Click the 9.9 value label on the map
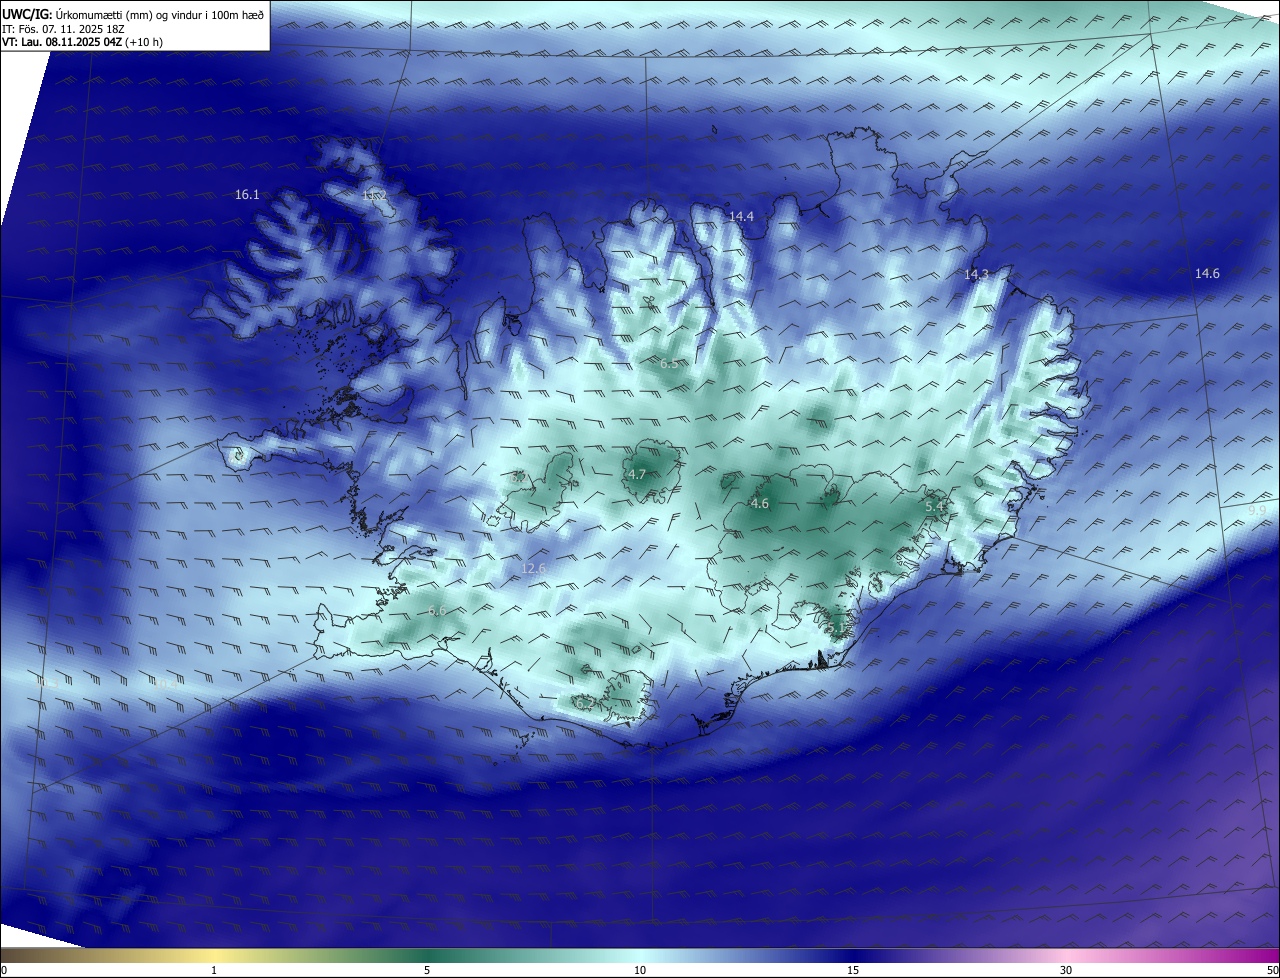1280x978 pixels. 1257,511
